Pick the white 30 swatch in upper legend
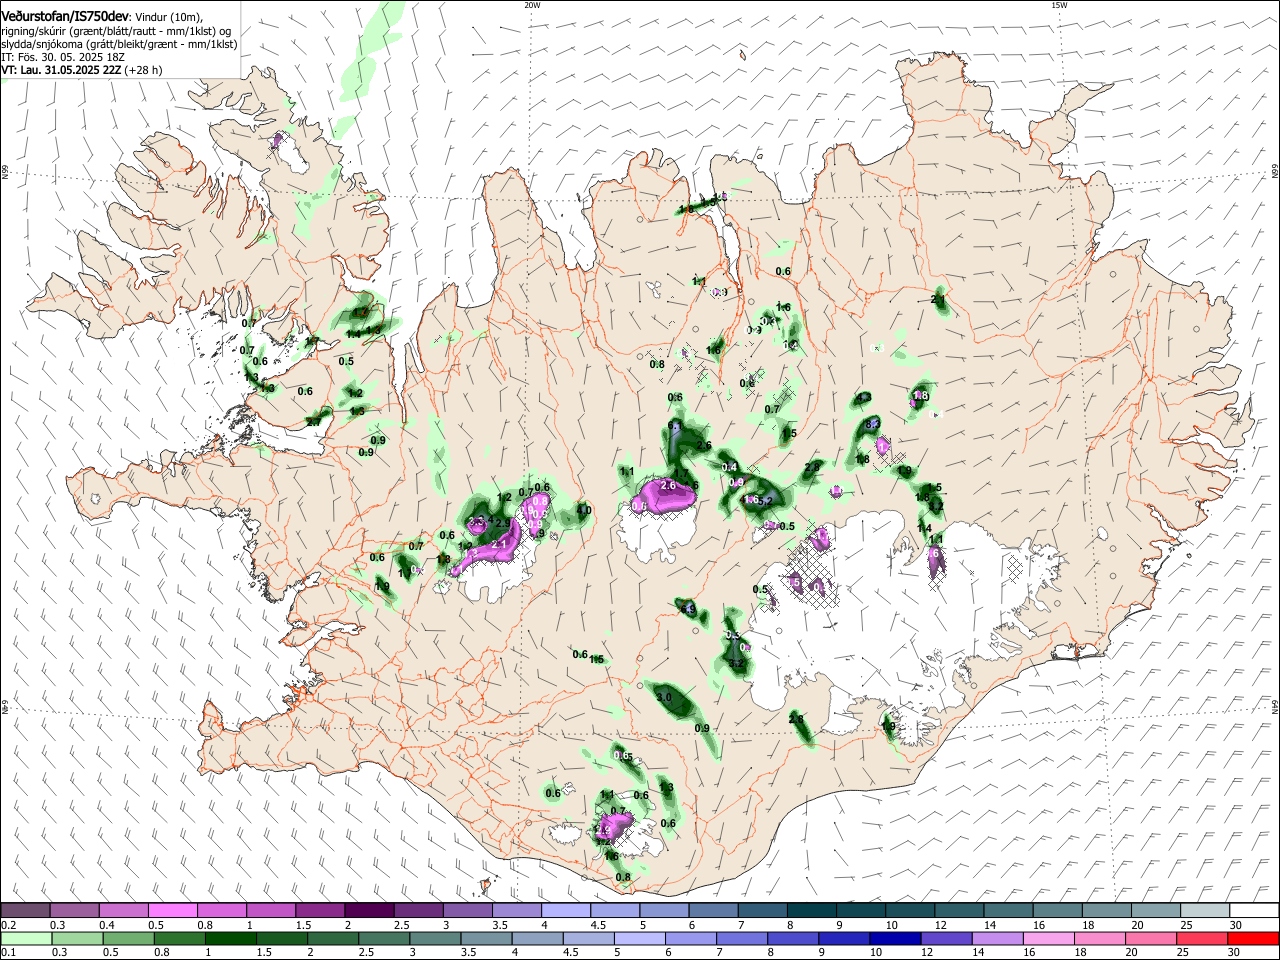This screenshot has width=1280, height=960. pyautogui.click(x=1253, y=911)
